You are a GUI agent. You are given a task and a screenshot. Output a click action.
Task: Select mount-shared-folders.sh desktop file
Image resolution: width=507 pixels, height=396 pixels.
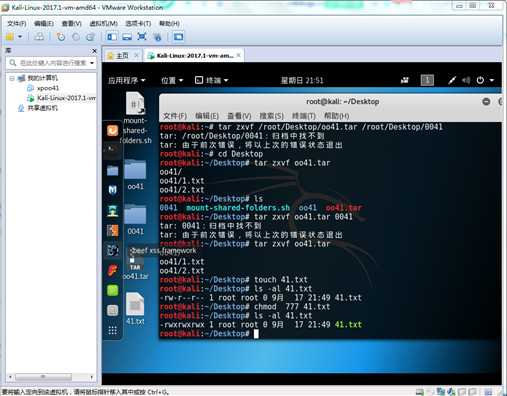point(135,118)
